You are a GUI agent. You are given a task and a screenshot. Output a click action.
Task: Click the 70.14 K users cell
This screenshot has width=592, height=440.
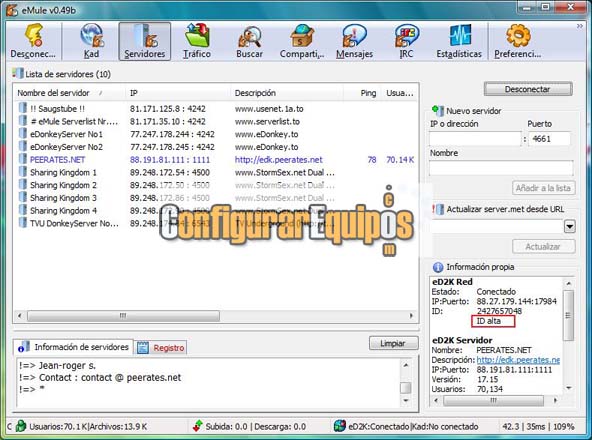pyautogui.click(x=400, y=160)
